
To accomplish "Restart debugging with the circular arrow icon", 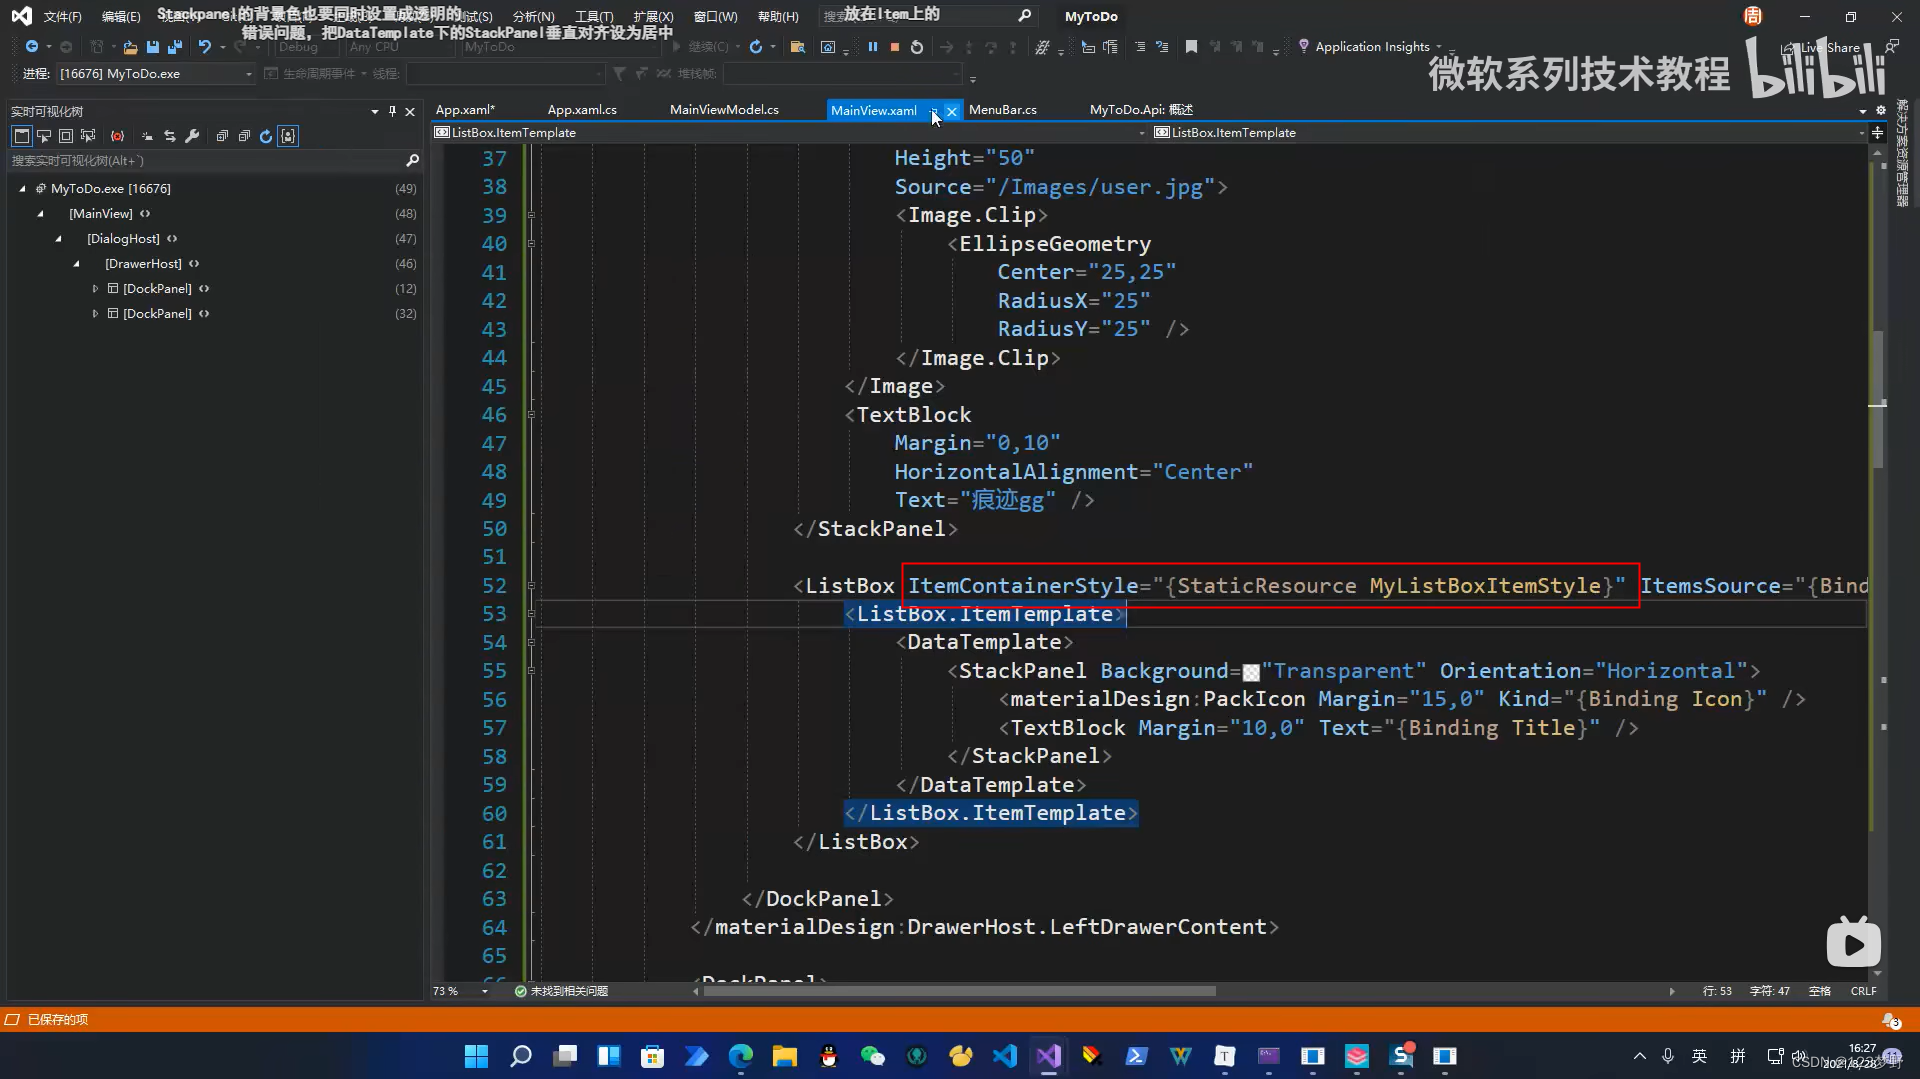I will (917, 47).
